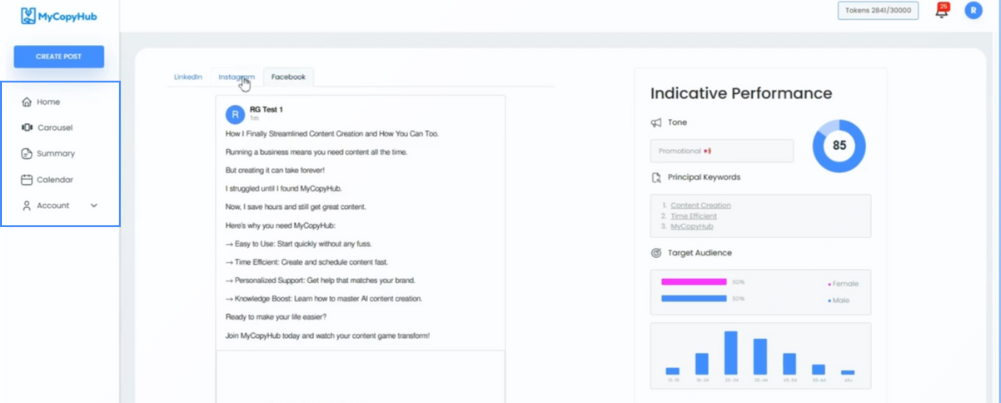Select the Carousel sidebar icon
This screenshot has width=1001, height=403.
point(27,128)
